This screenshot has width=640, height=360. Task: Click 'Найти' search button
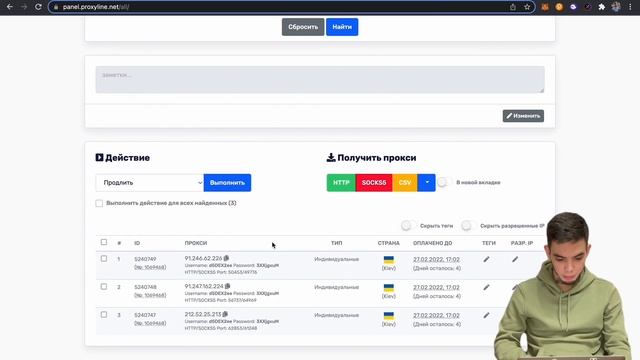pos(342,27)
